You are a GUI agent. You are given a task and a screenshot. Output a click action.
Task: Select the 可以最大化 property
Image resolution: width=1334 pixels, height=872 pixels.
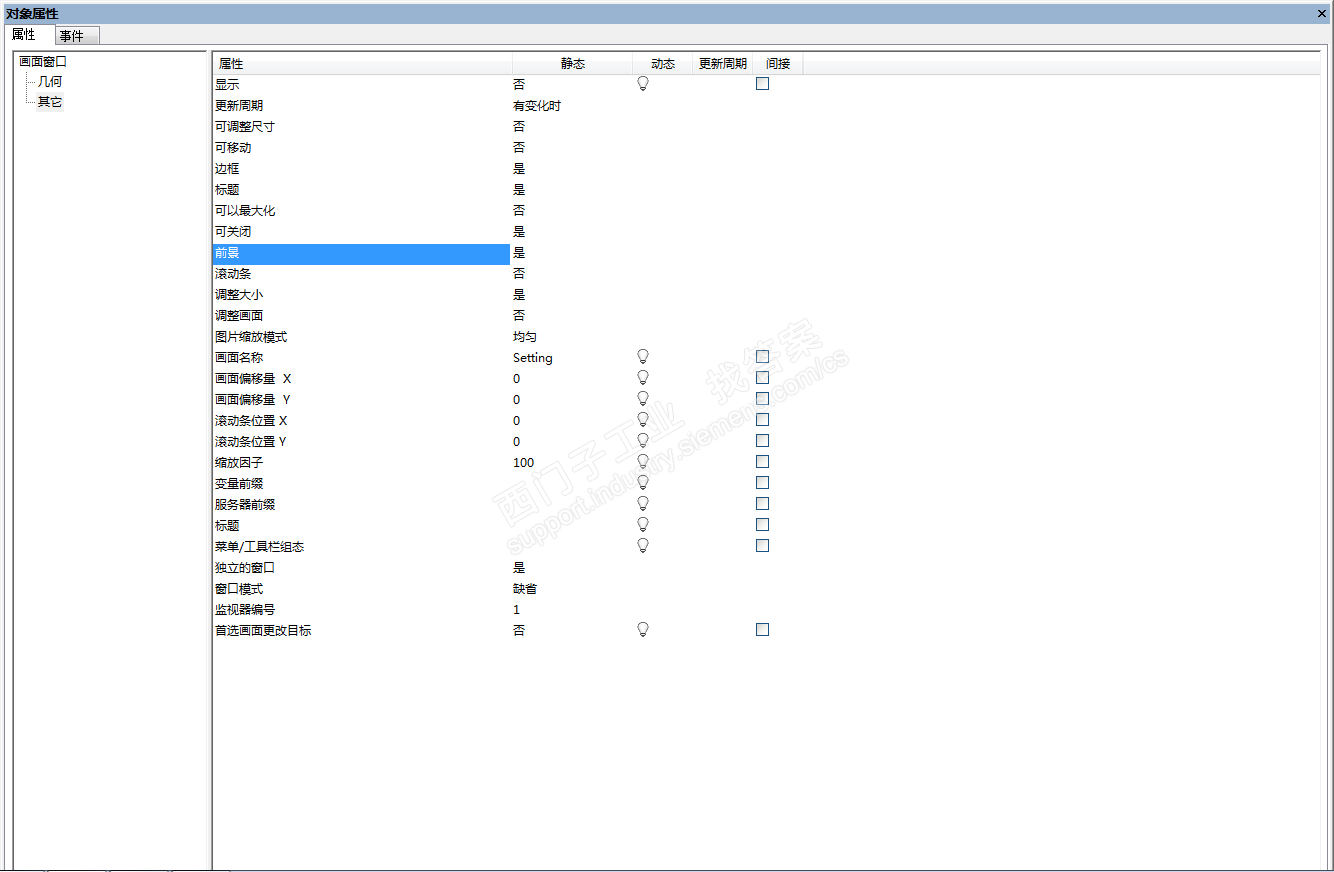(245, 211)
